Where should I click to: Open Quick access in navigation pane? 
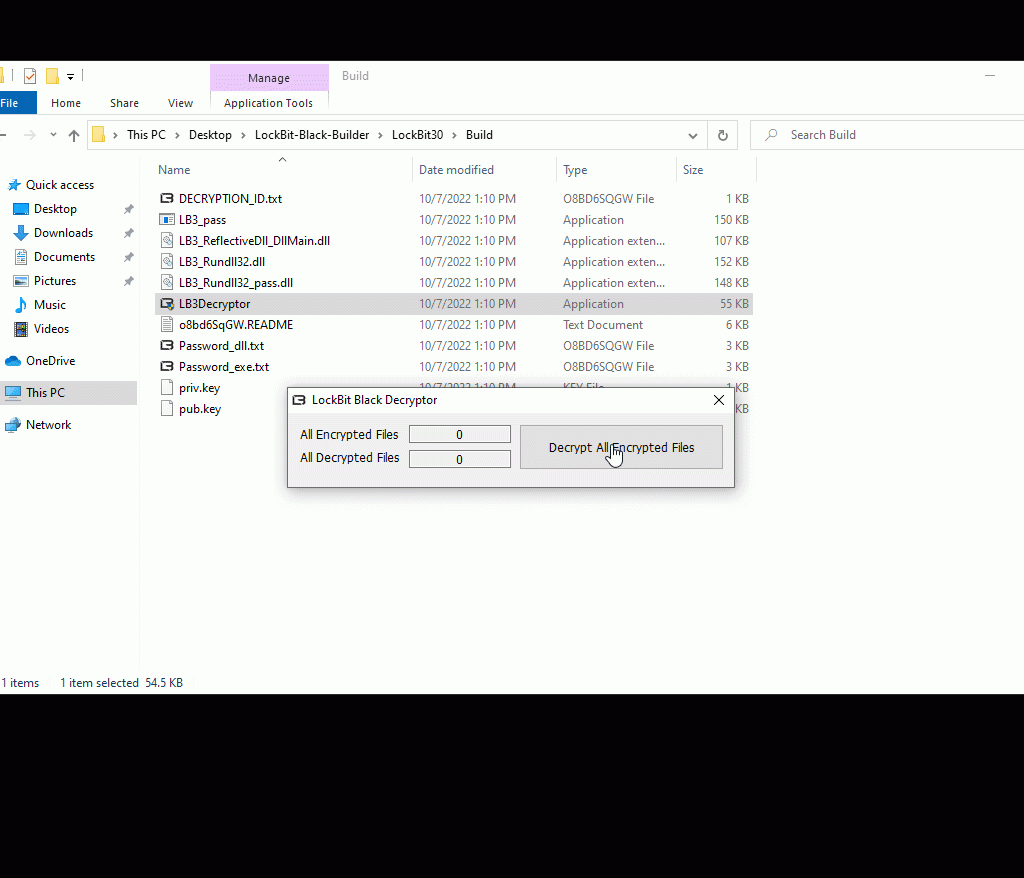[59, 185]
